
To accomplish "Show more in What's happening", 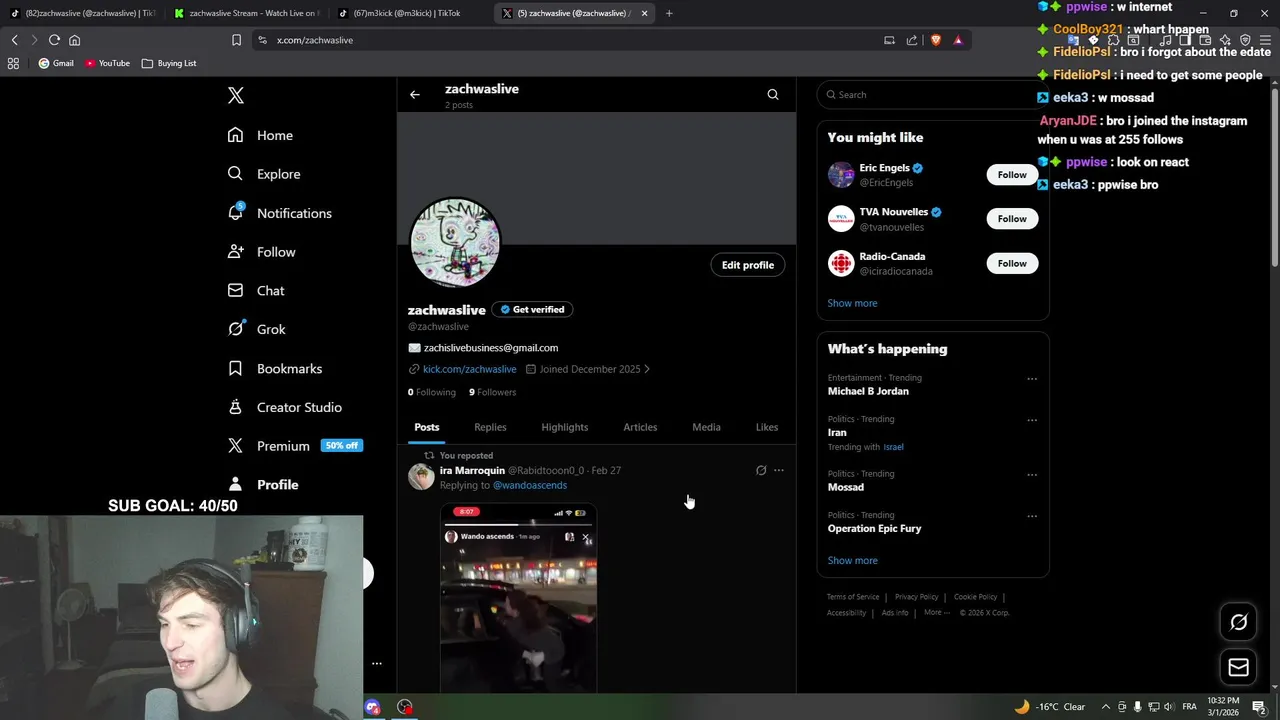I will tap(852, 561).
